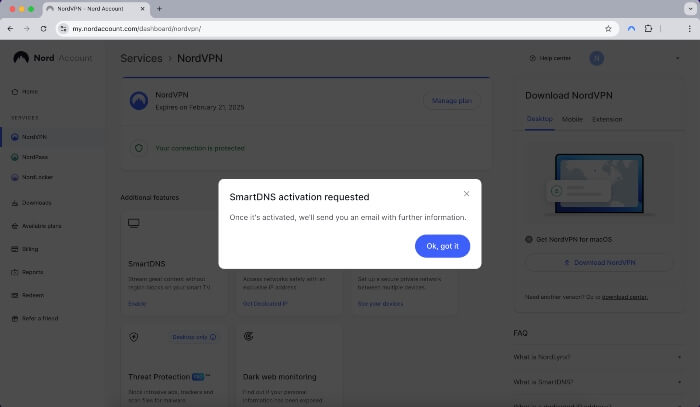Select the NordVPN - Nord Account tab
Screen dimensions: 700x407
(x=96, y=8)
